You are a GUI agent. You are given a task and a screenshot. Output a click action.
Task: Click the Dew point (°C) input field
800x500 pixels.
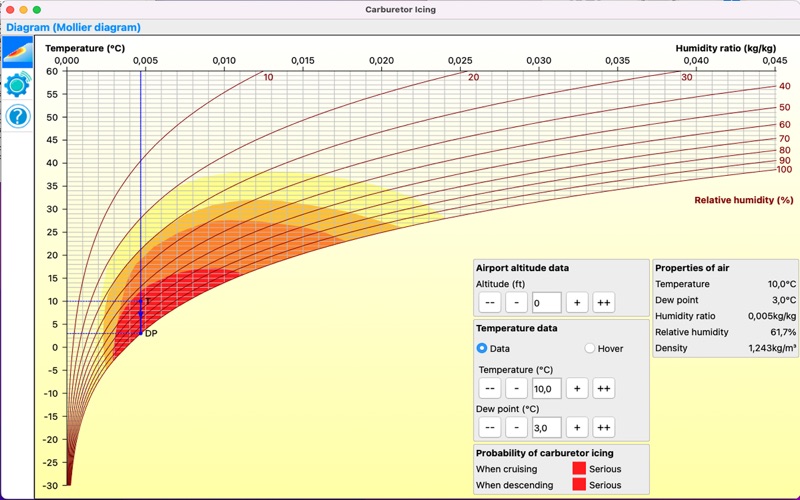point(546,428)
